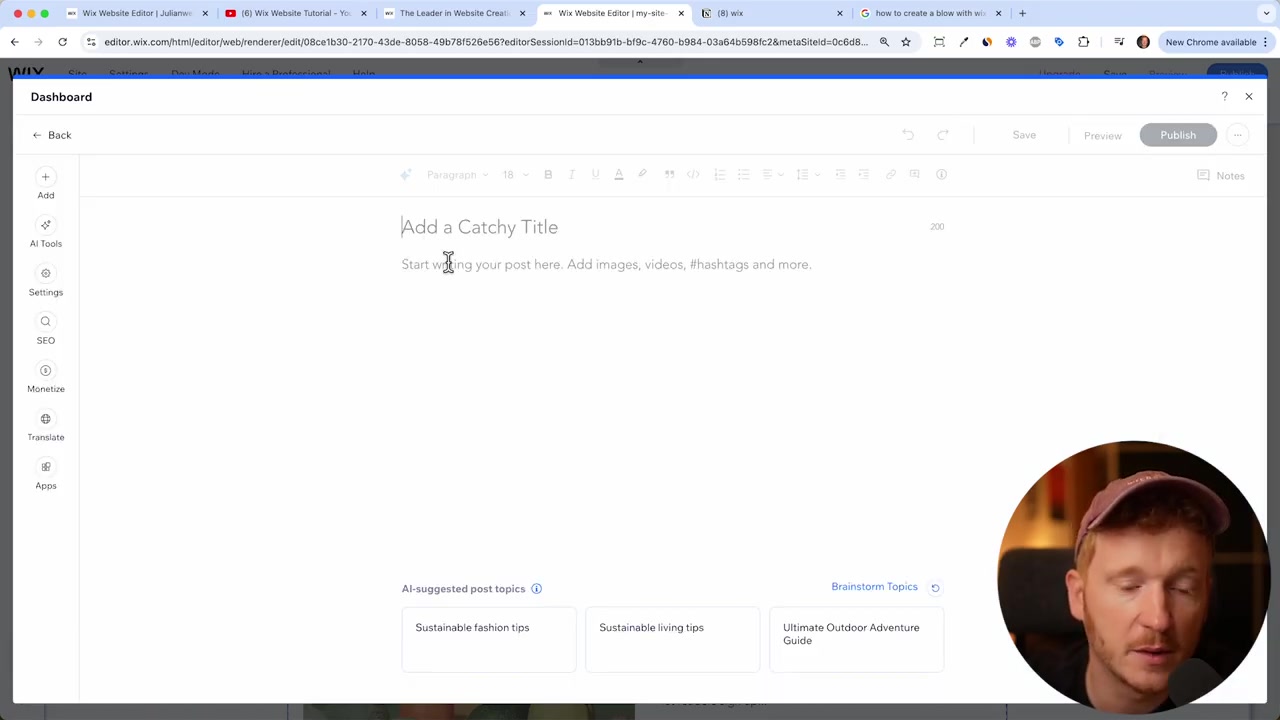
Task: Open the Monetize panel
Action: coord(45,378)
